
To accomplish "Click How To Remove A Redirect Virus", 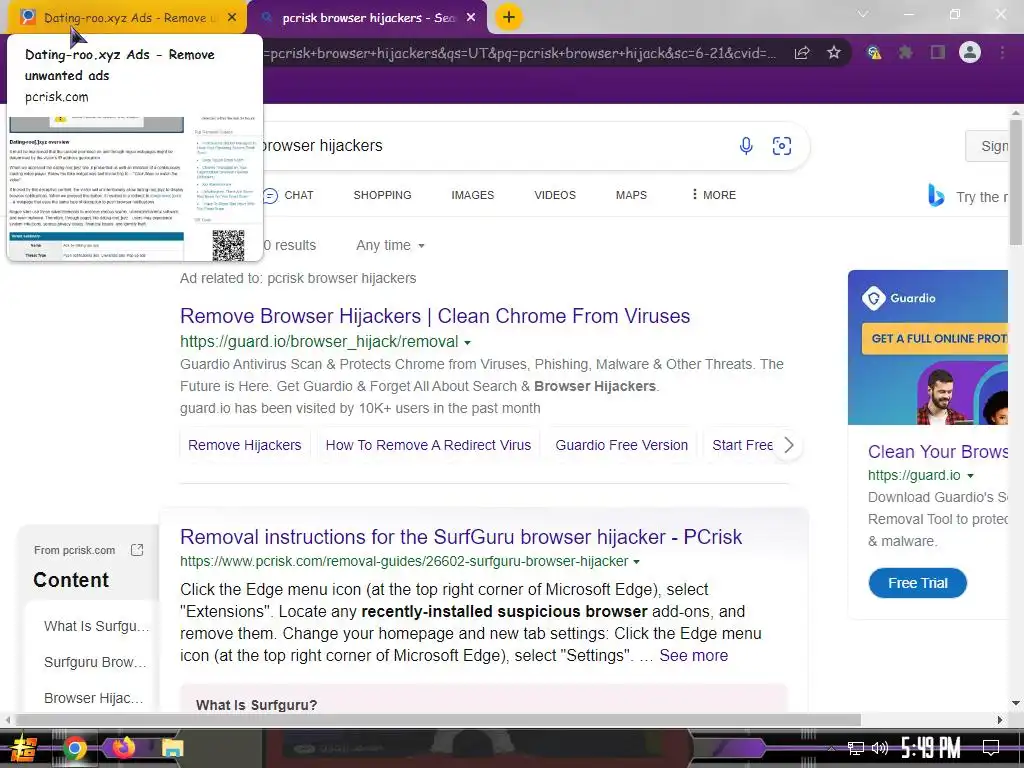I will [428, 445].
